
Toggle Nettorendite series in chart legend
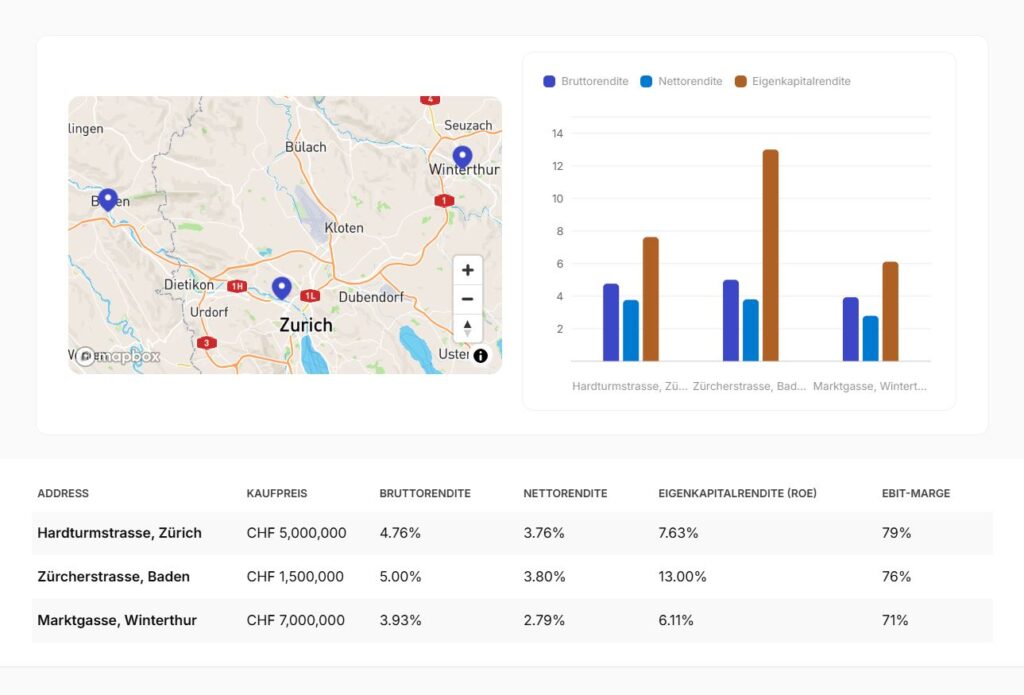pyautogui.click(x=681, y=81)
